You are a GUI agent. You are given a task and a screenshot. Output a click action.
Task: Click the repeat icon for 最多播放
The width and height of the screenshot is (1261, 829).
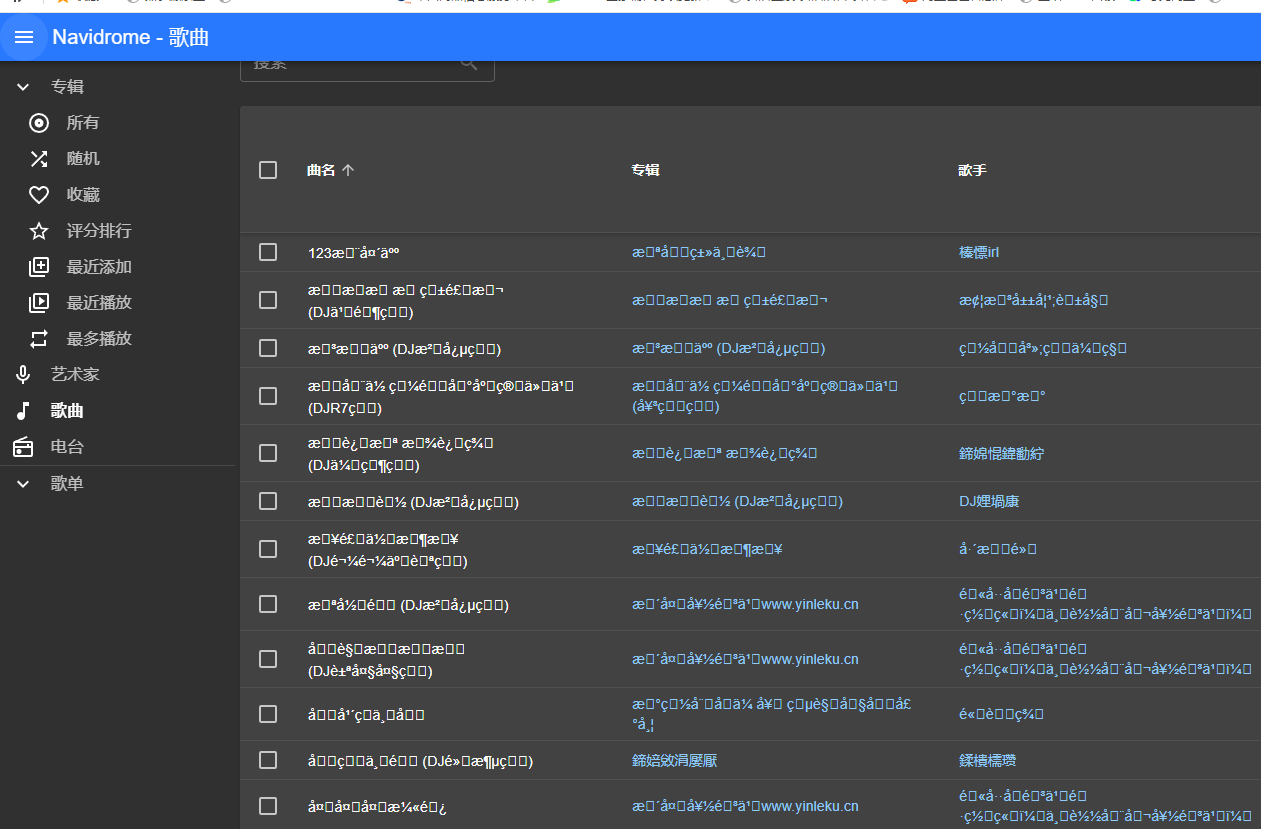coord(39,339)
